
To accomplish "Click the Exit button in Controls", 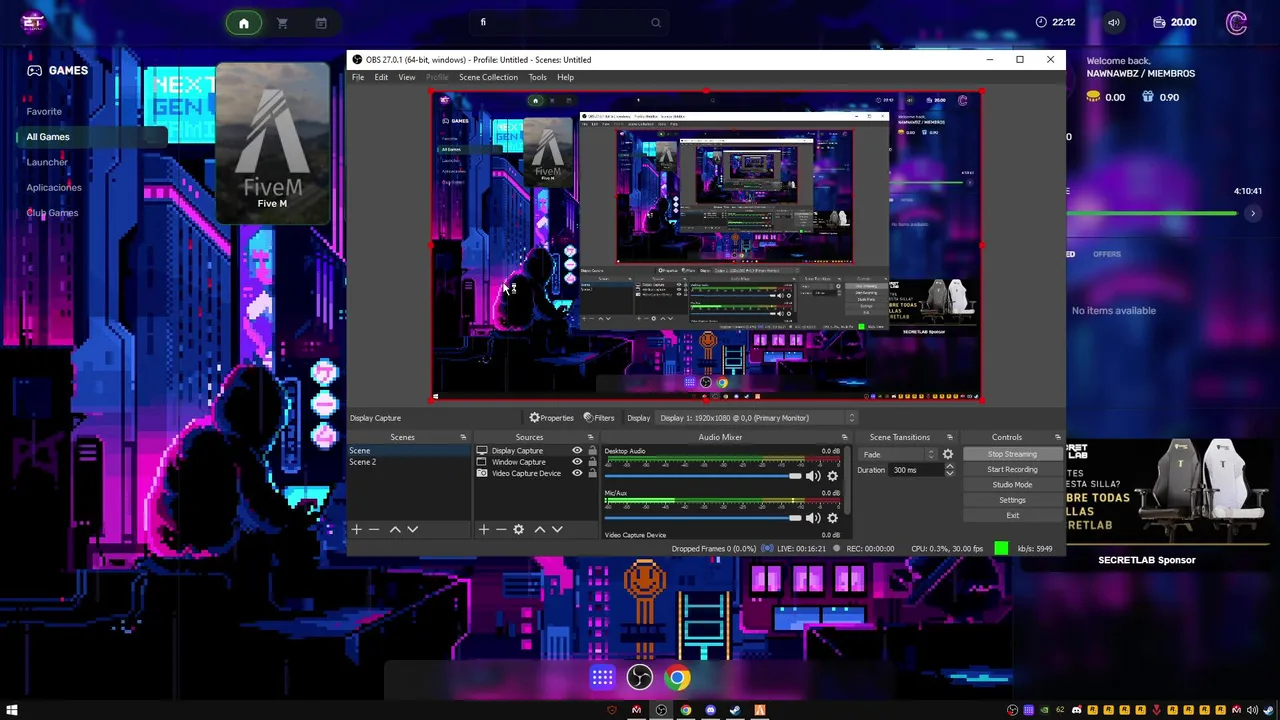I will (x=1012, y=516).
